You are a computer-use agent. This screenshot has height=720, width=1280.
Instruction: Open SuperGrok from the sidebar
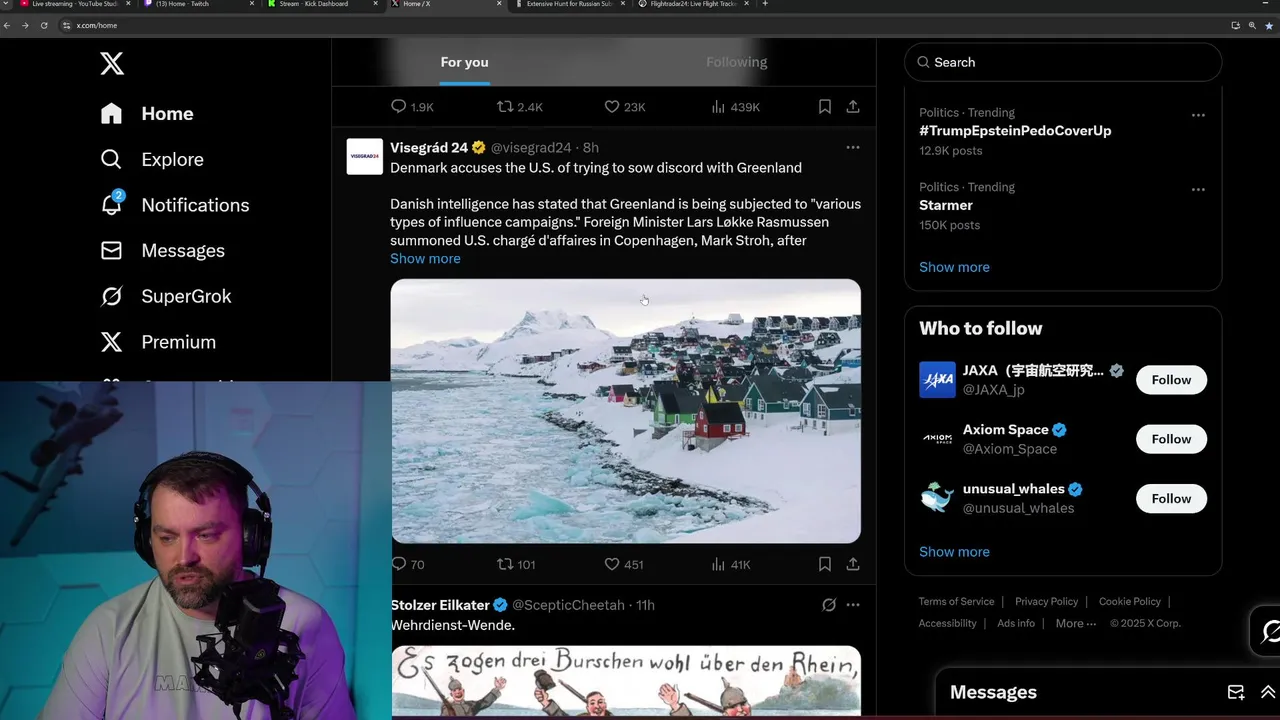coord(166,296)
